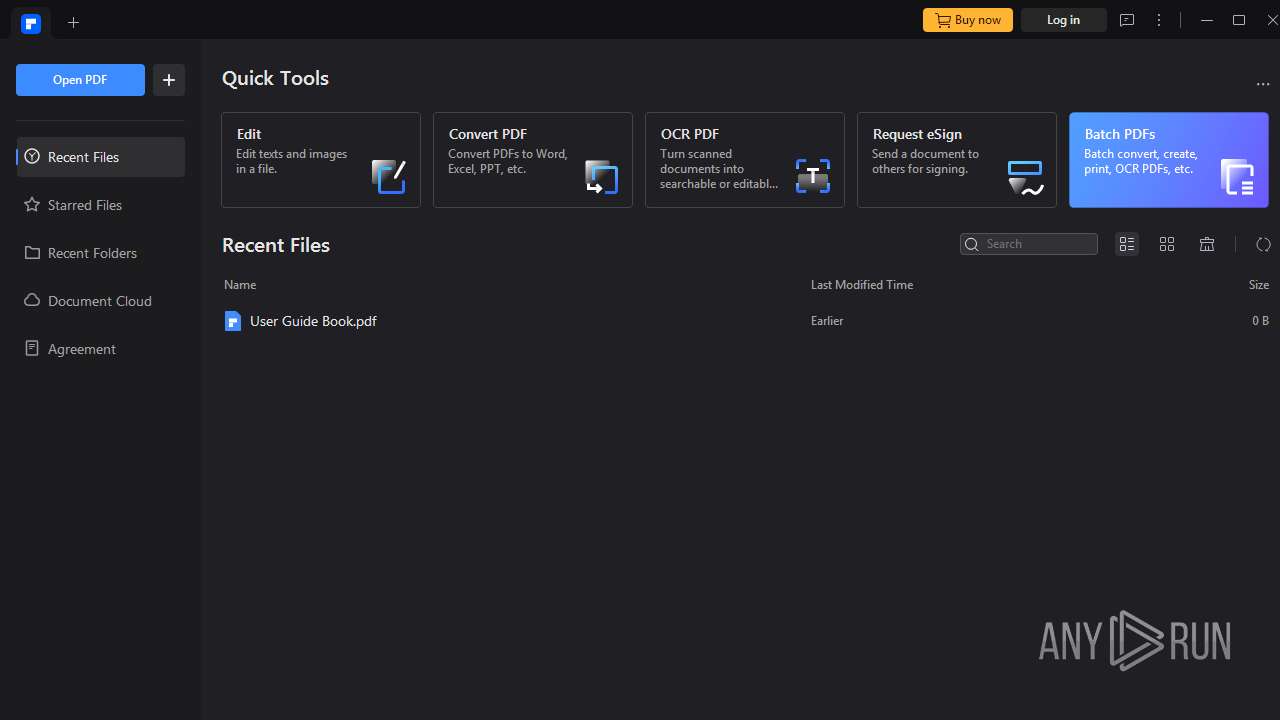This screenshot has width=1280, height=720.
Task: Click the Agreement document icon
Action: click(x=32, y=349)
